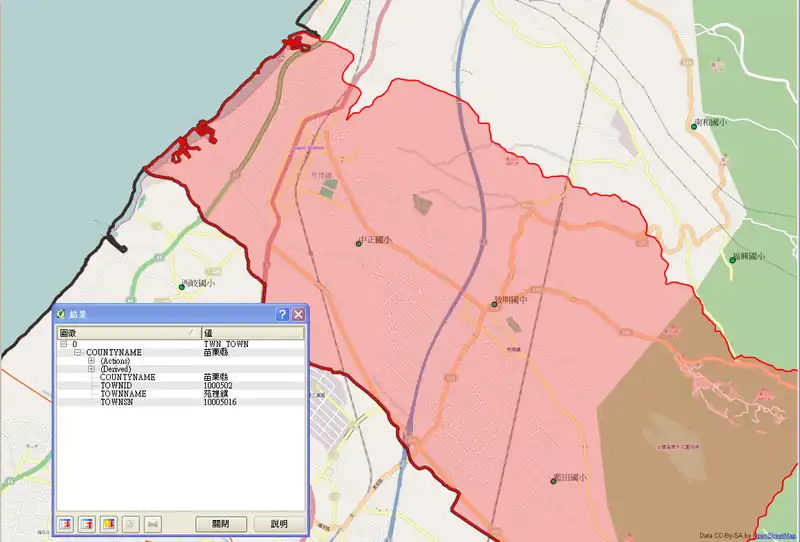This screenshot has height=542, width=800.
Task: Collapse the layer 0 tree node
Action: point(64,344)
